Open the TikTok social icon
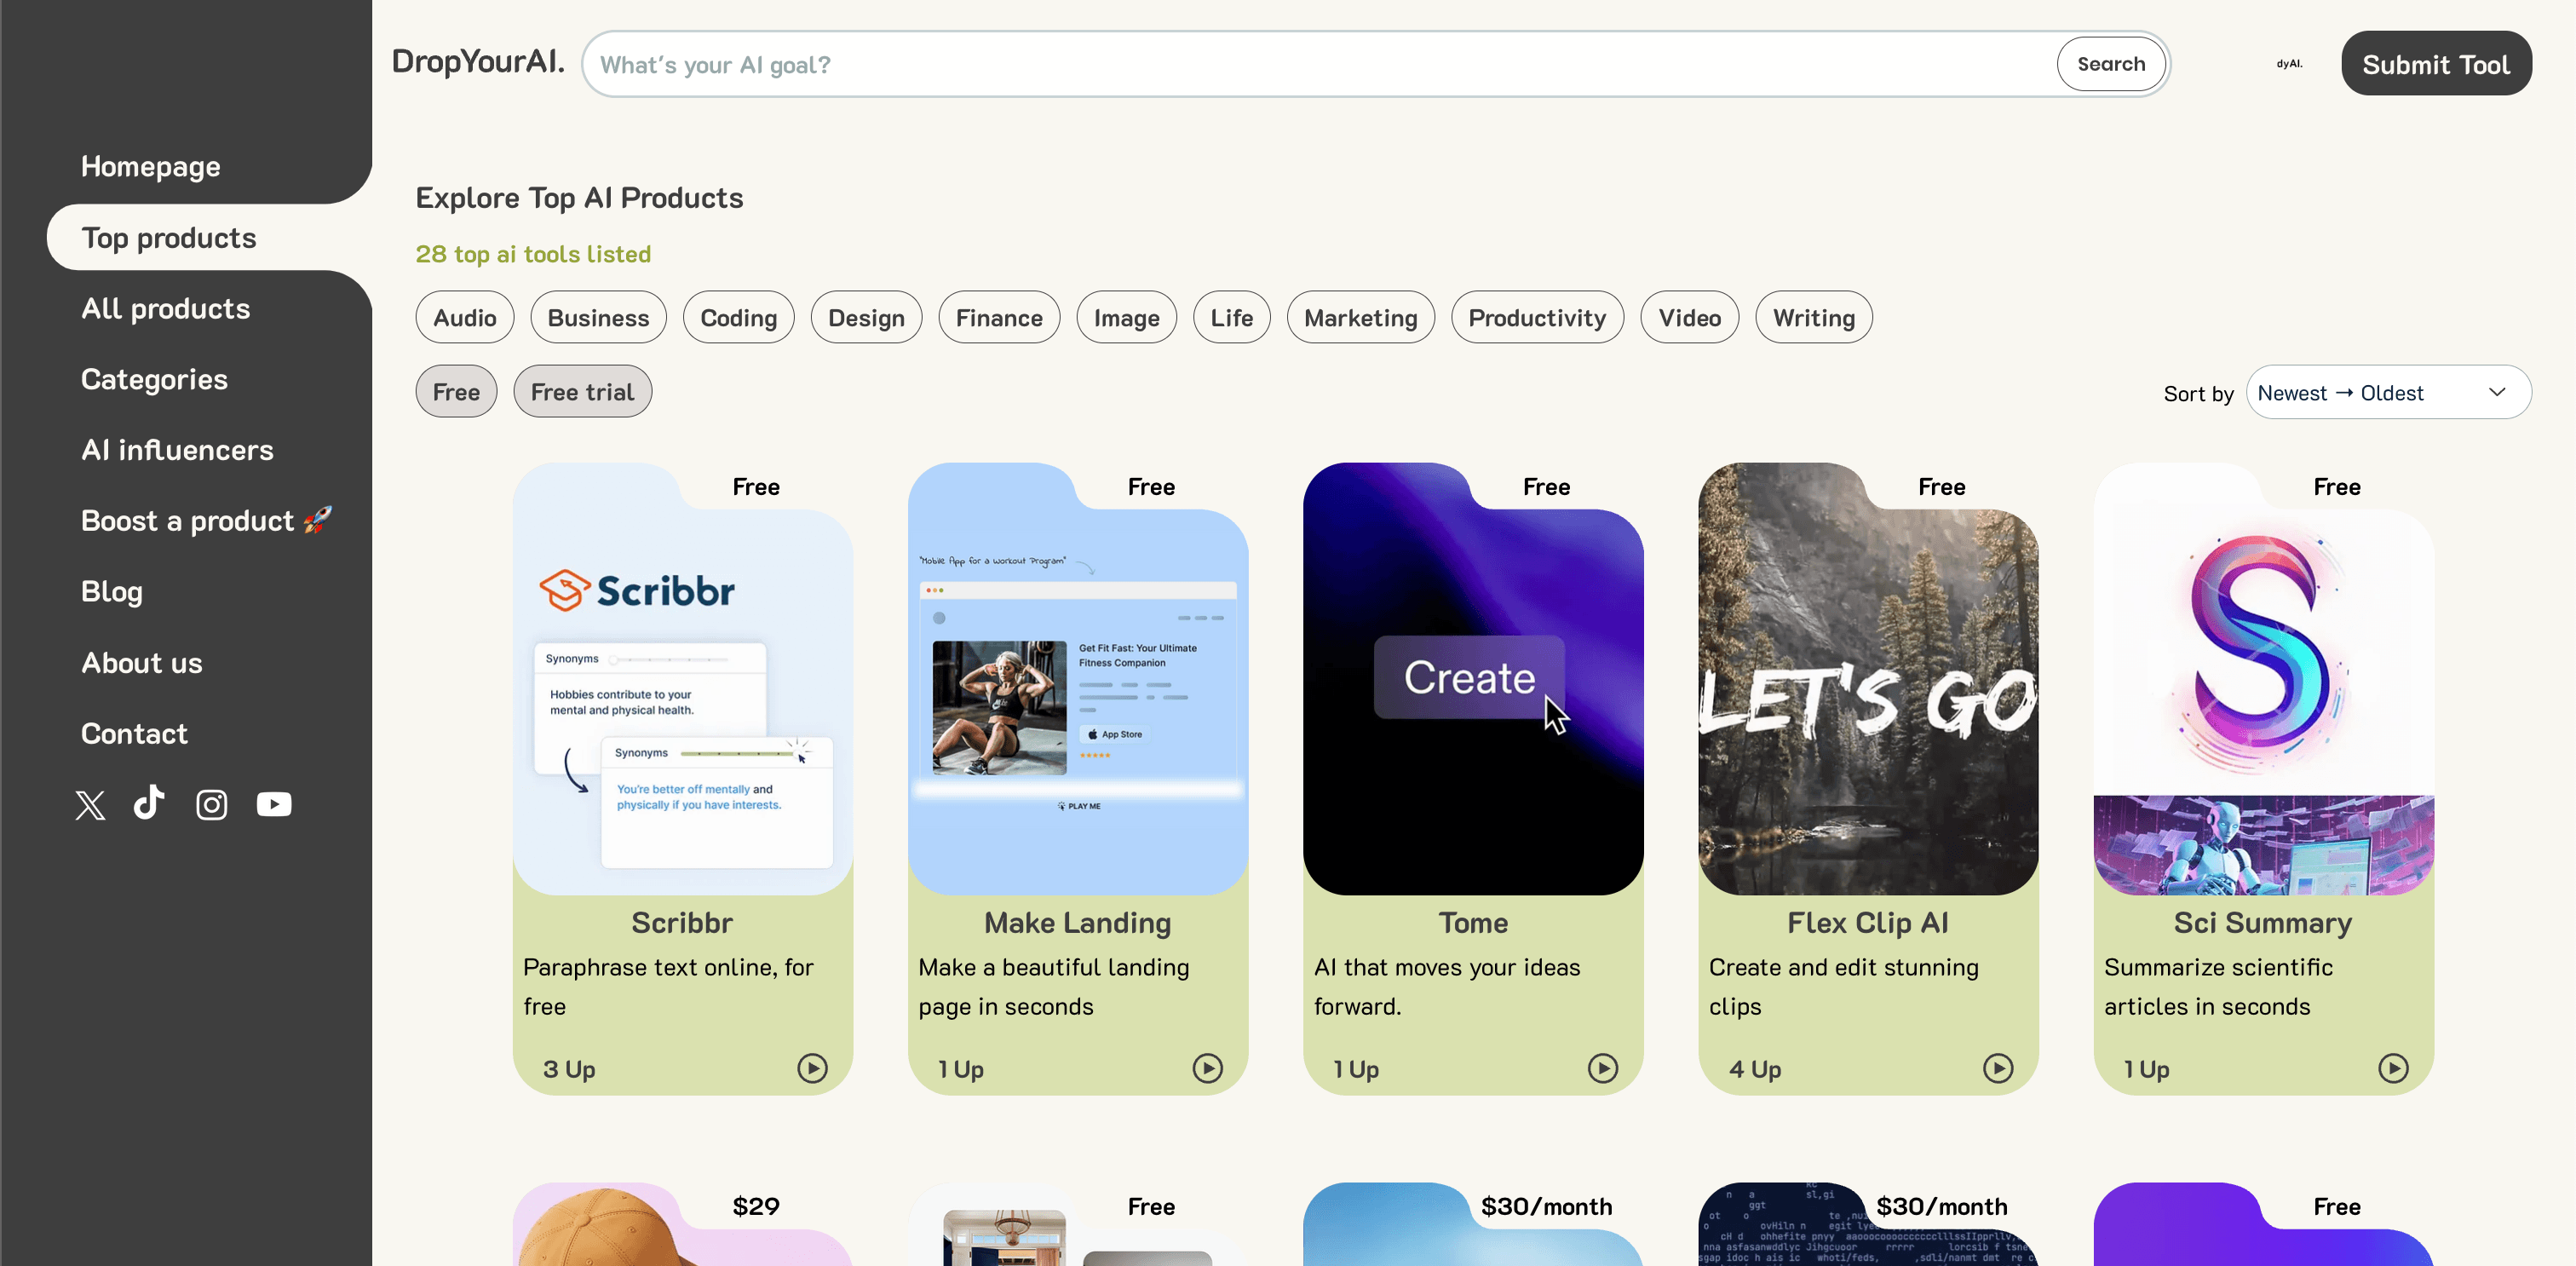Viewport: 2576px width, 1266px height. [149, 803]
